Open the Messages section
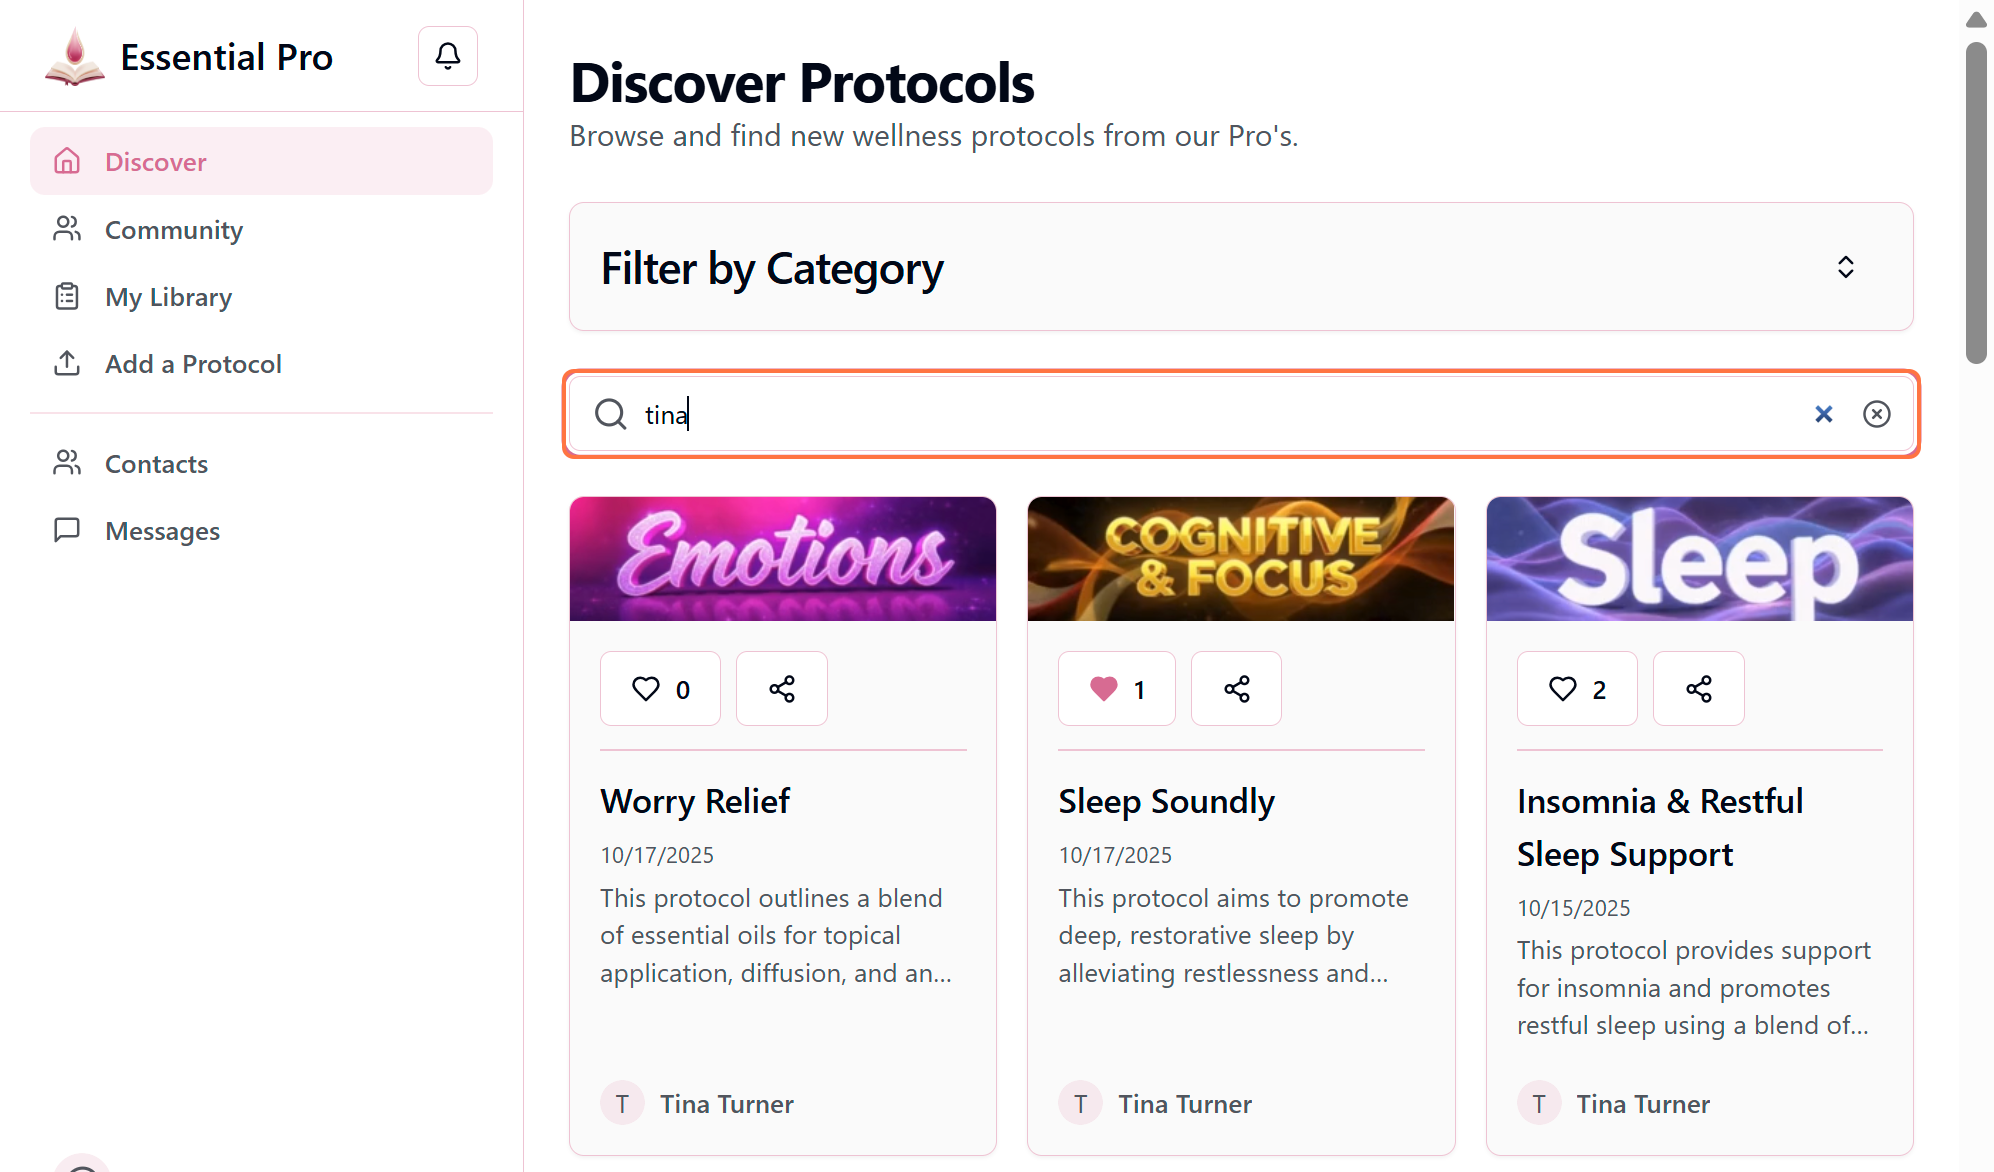This screenshot has height=1172, width=1994. click(162, 531)
